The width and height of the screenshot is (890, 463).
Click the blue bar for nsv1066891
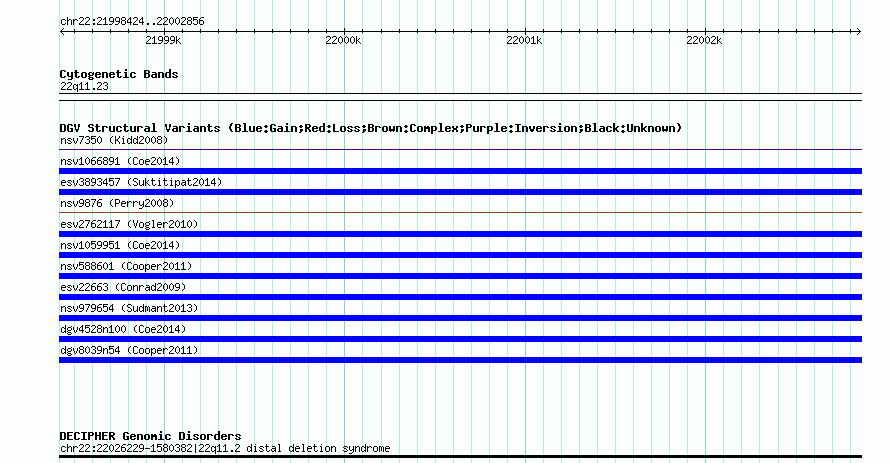[x=460, y=171]
